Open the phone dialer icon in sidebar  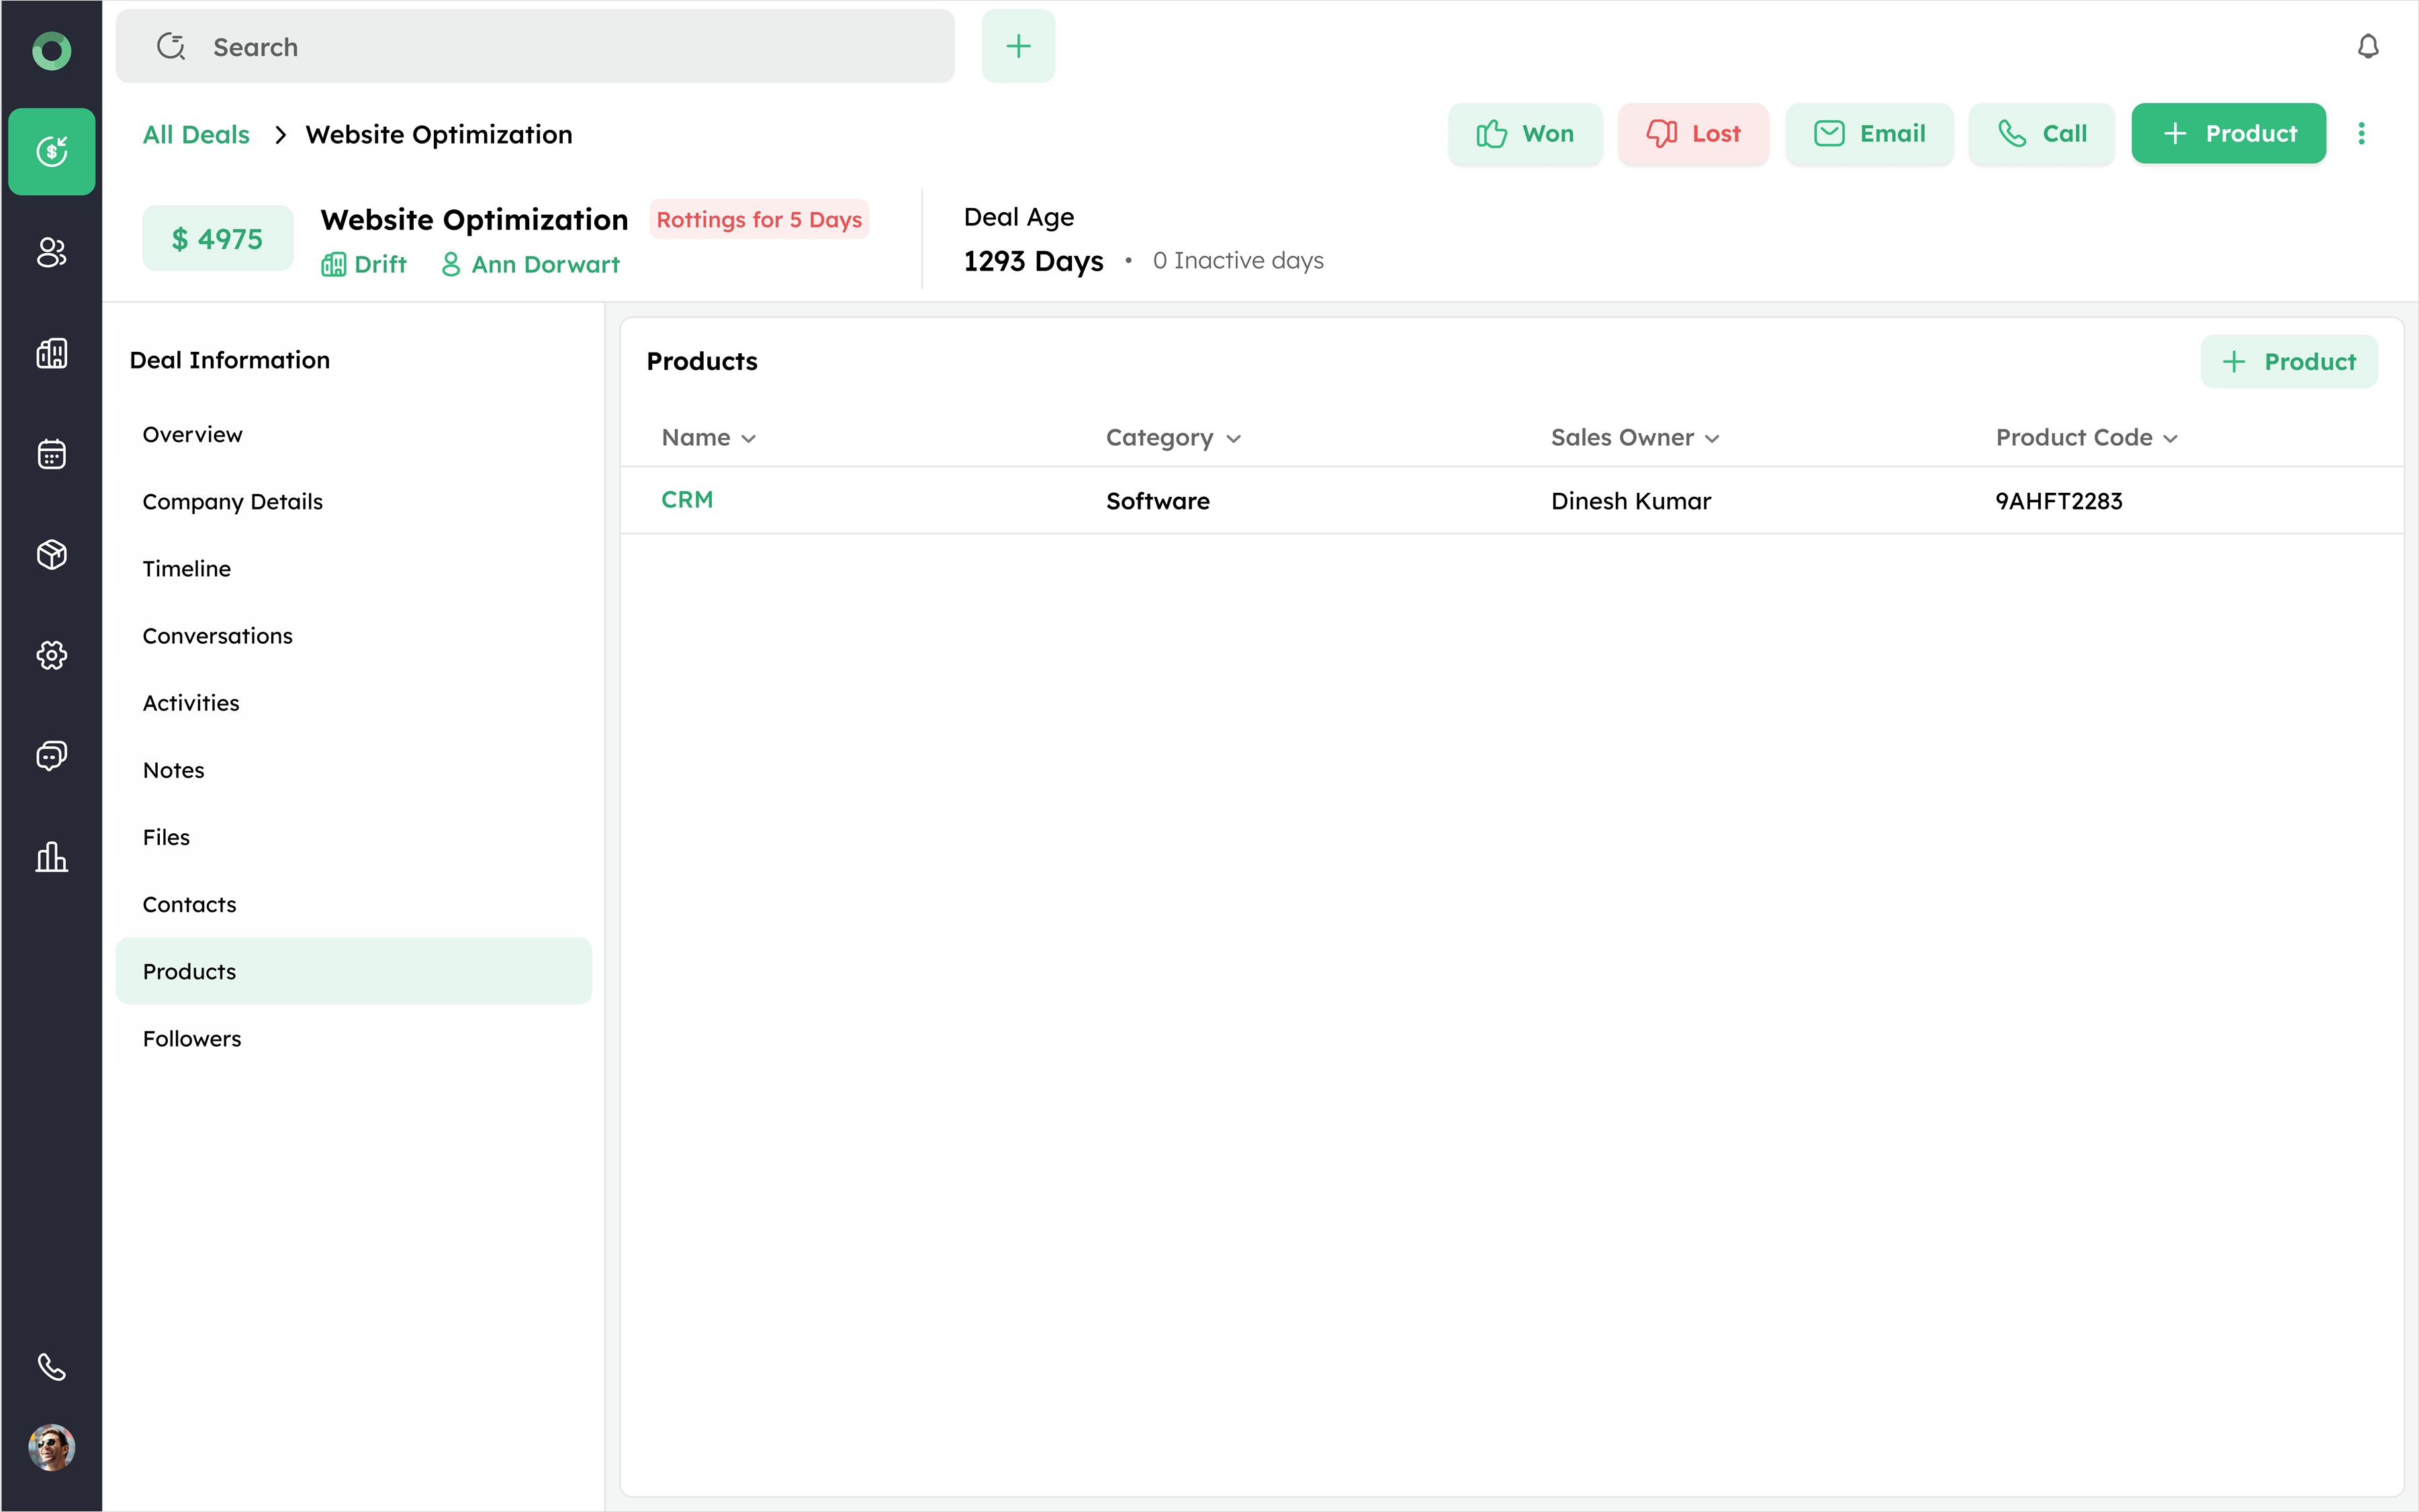click(51, 1366)
